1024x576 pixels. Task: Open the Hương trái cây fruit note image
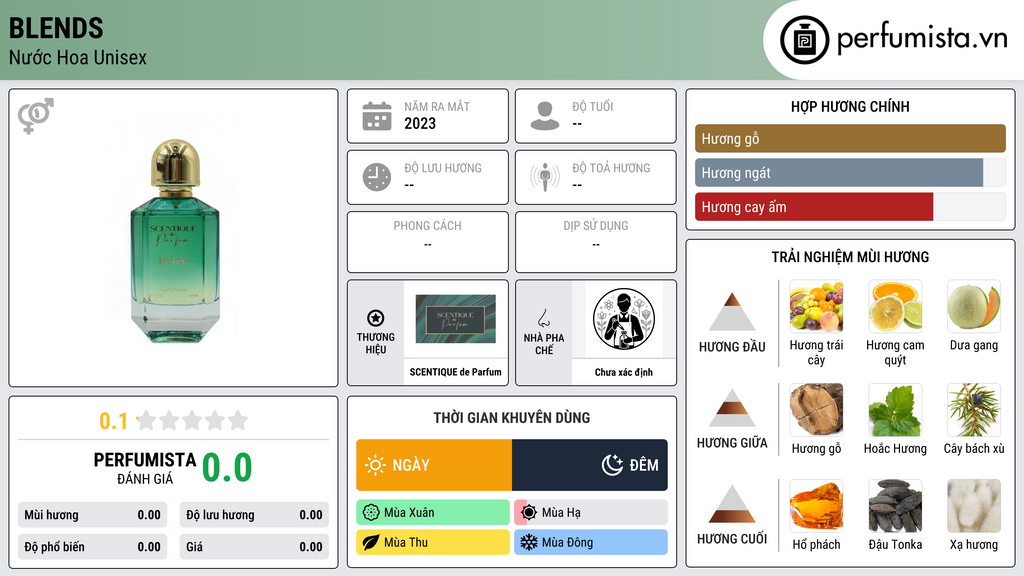[x=816, y=307]
